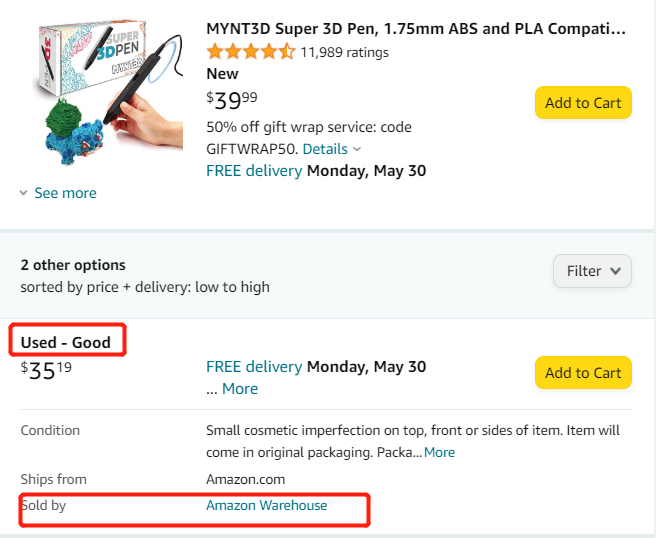The height and width of the screenshot is (538, 656).
Task: Open the Filter dropdown
Action: tap(592, 271)
